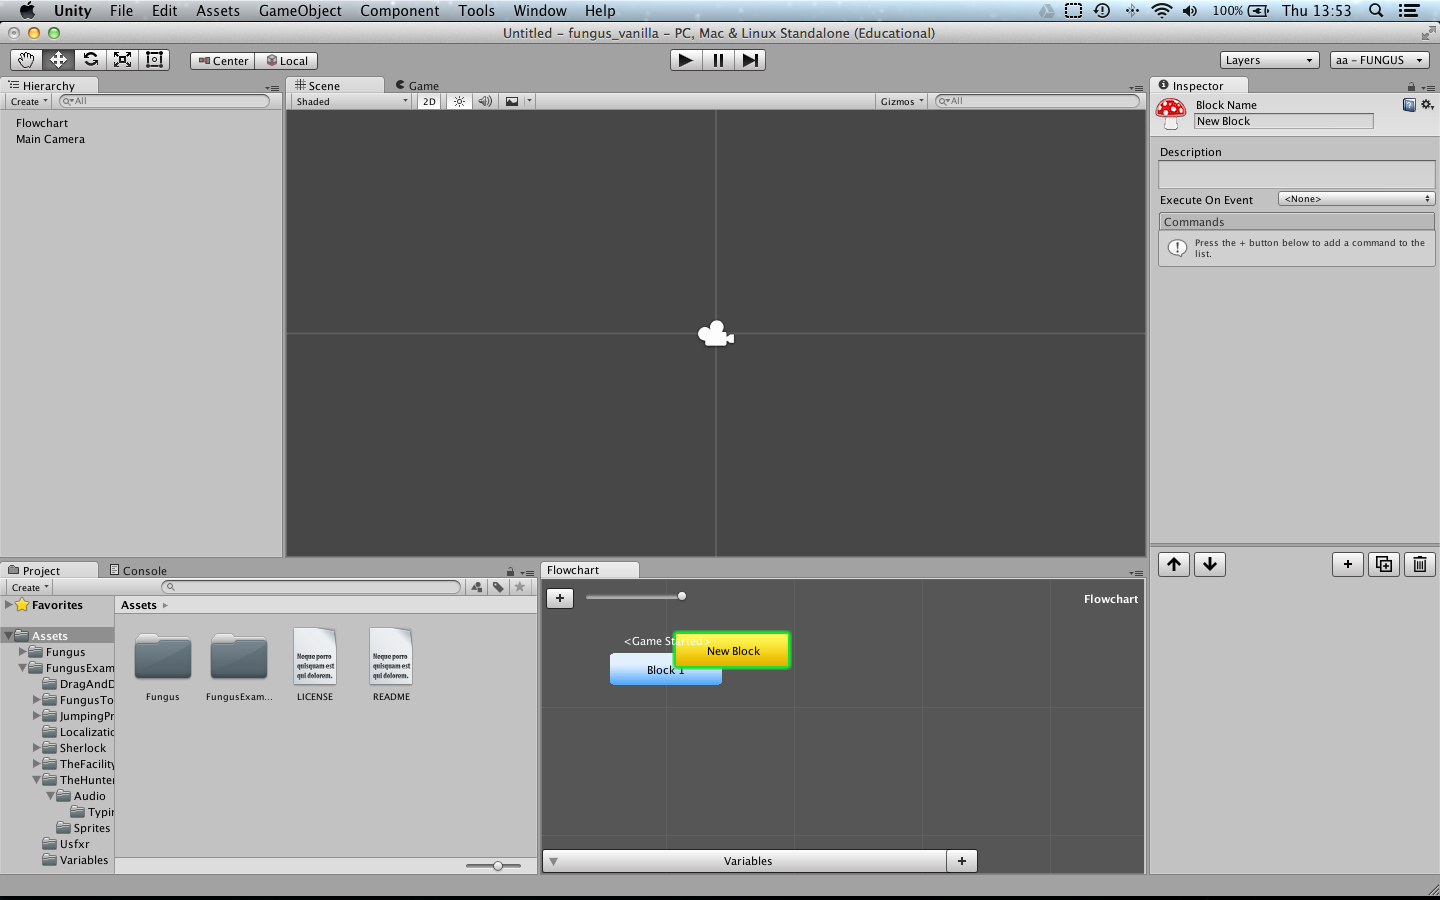Move command down with arrow button
This screenshot has height=900, width=1440.
(x=1210, y=564)
